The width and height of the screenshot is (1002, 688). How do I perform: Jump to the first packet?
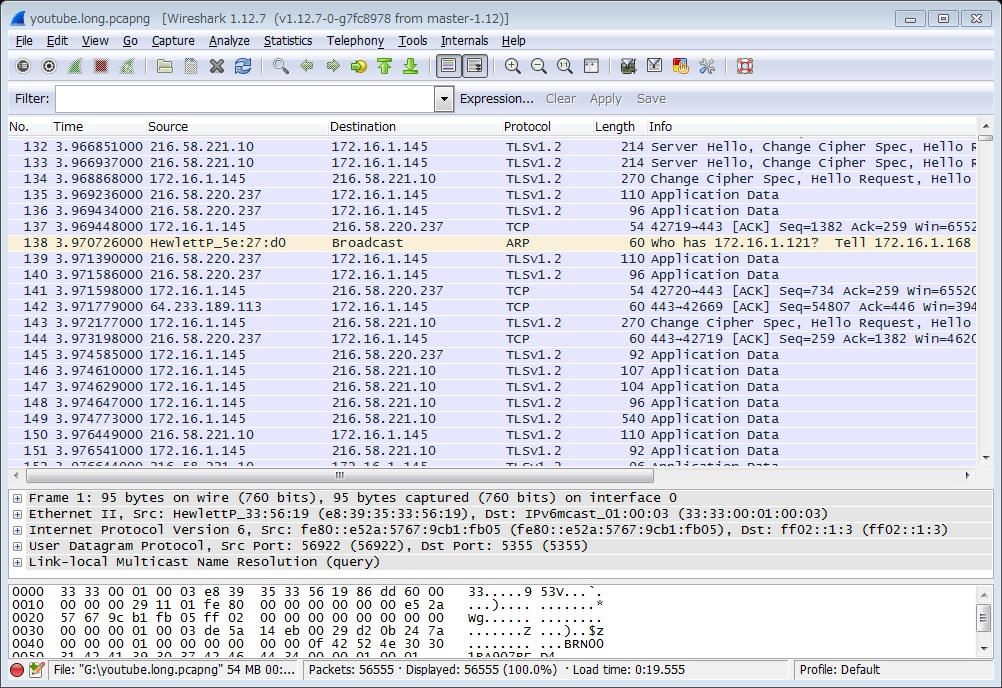pyautogui.click(x=385, y=66)
